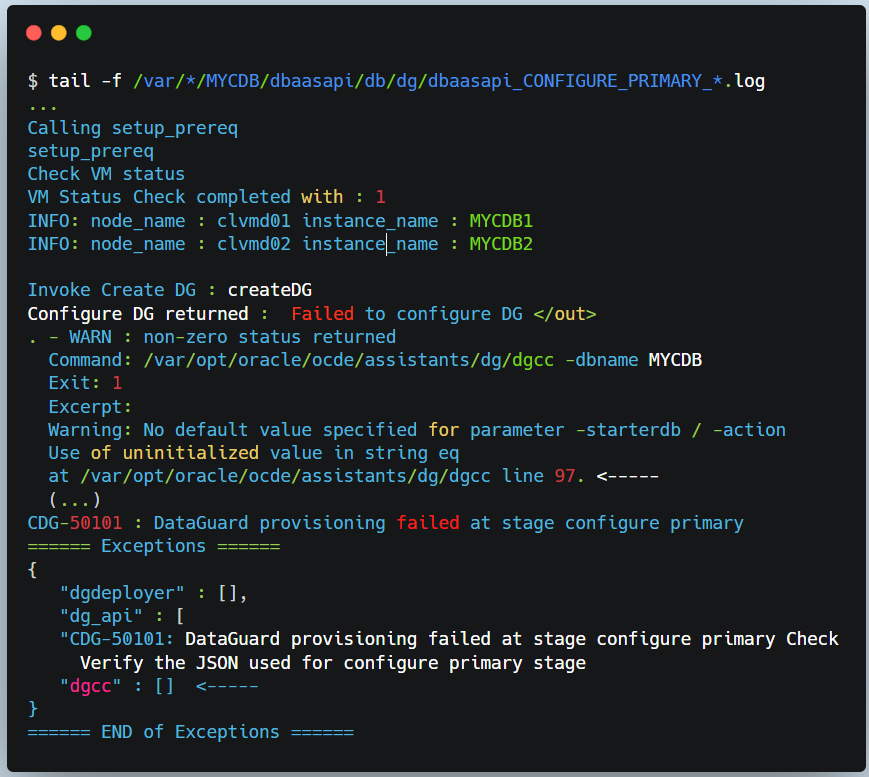Select the MYCDB2 instance name
The width and height of the screenshot is (869, 777).
pyautogui.click(x=501, y=243)
